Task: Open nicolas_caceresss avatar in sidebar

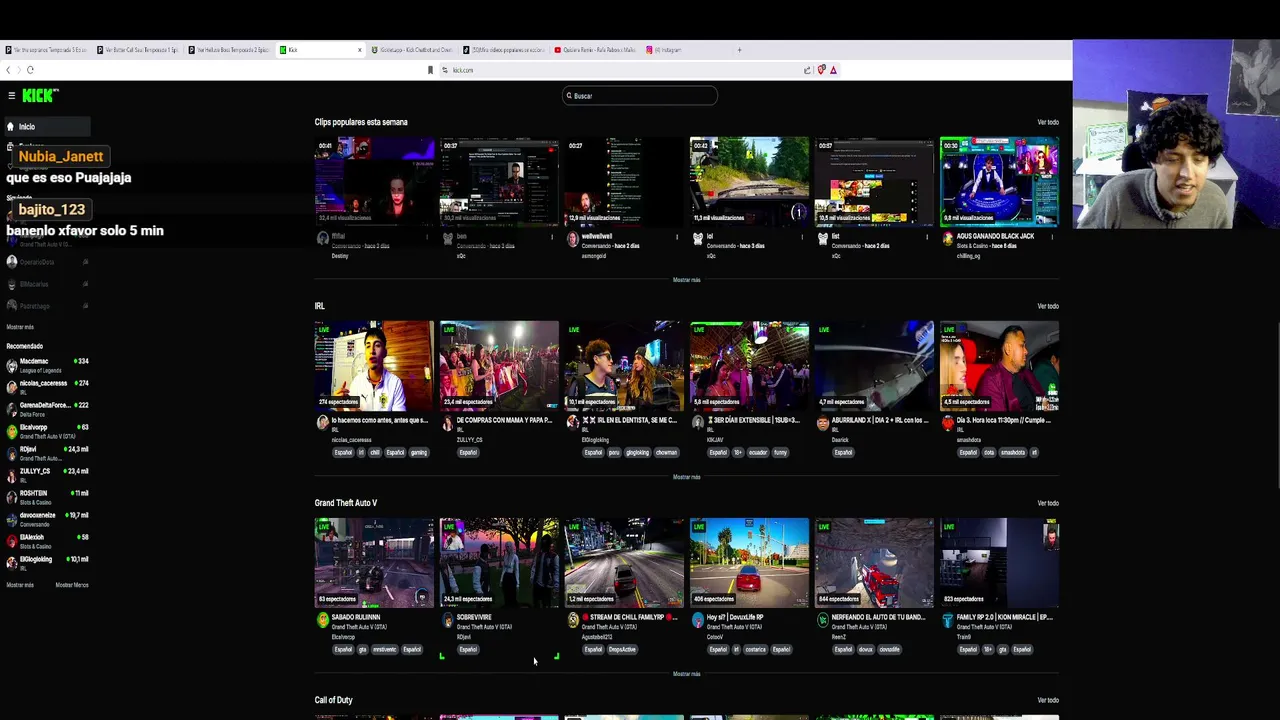Action: [12, 387]
